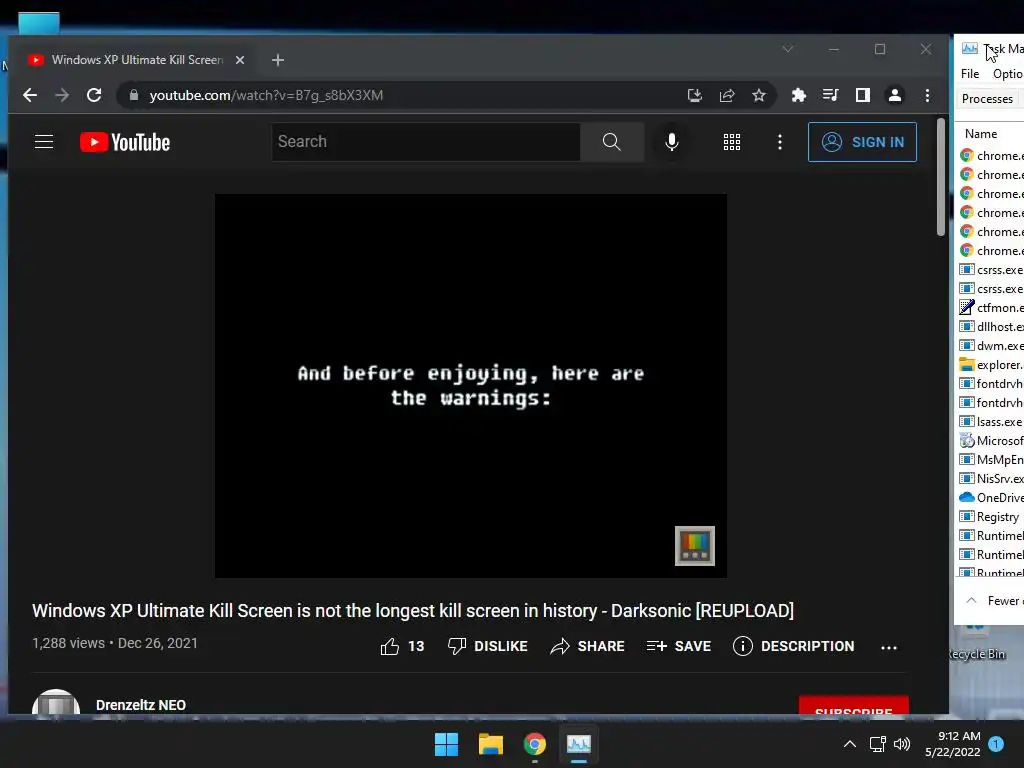Image resolution: width=1024 pixels, height=768 pixels.
Task: Select the Windows XP Ultimate Kill Screen tab
Action: click(x=136, y=60)
